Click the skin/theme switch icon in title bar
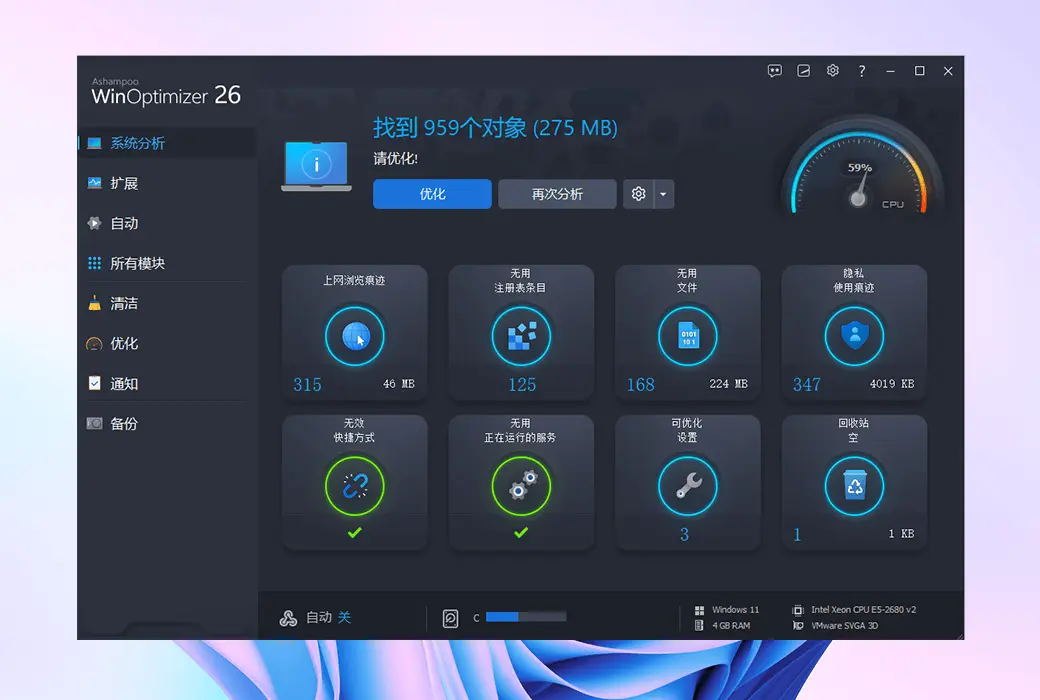 [803, 71]
